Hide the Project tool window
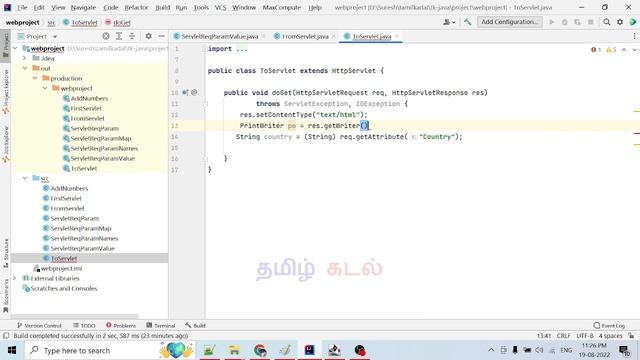This screenshot has width=640, height=360. (162, 36)
